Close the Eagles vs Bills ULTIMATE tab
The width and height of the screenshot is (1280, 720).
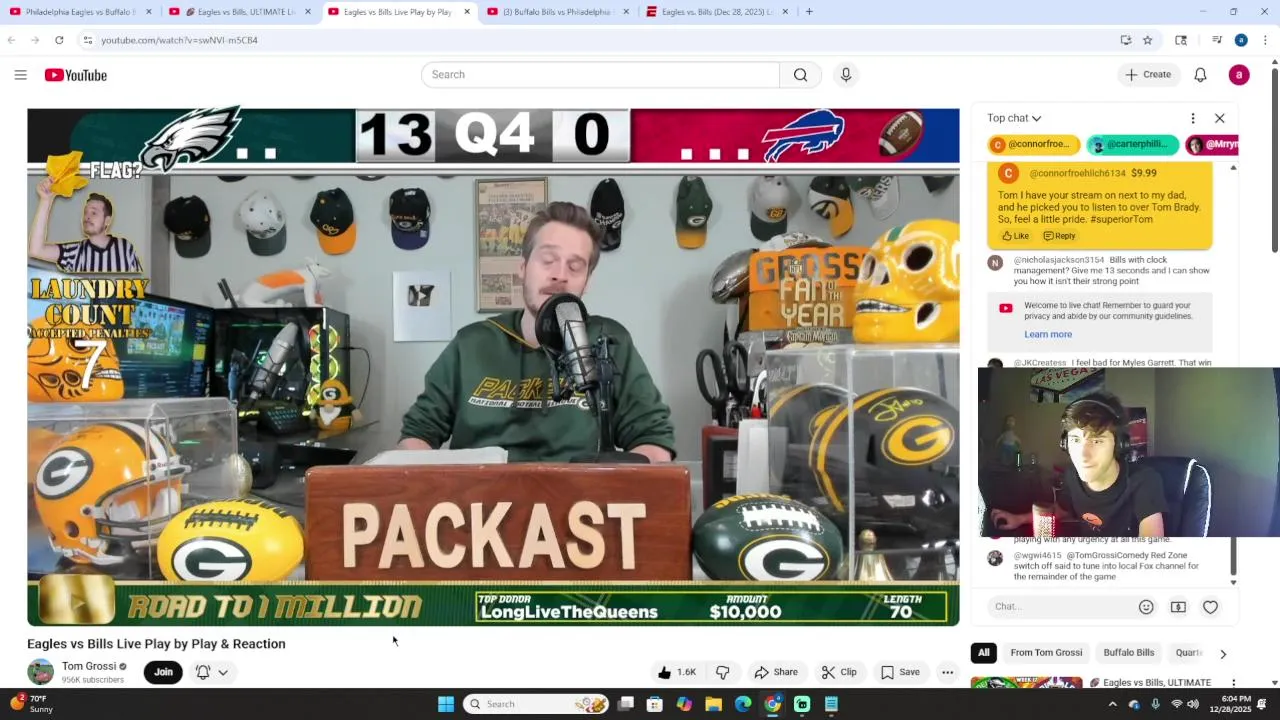(x=308, y=12)
